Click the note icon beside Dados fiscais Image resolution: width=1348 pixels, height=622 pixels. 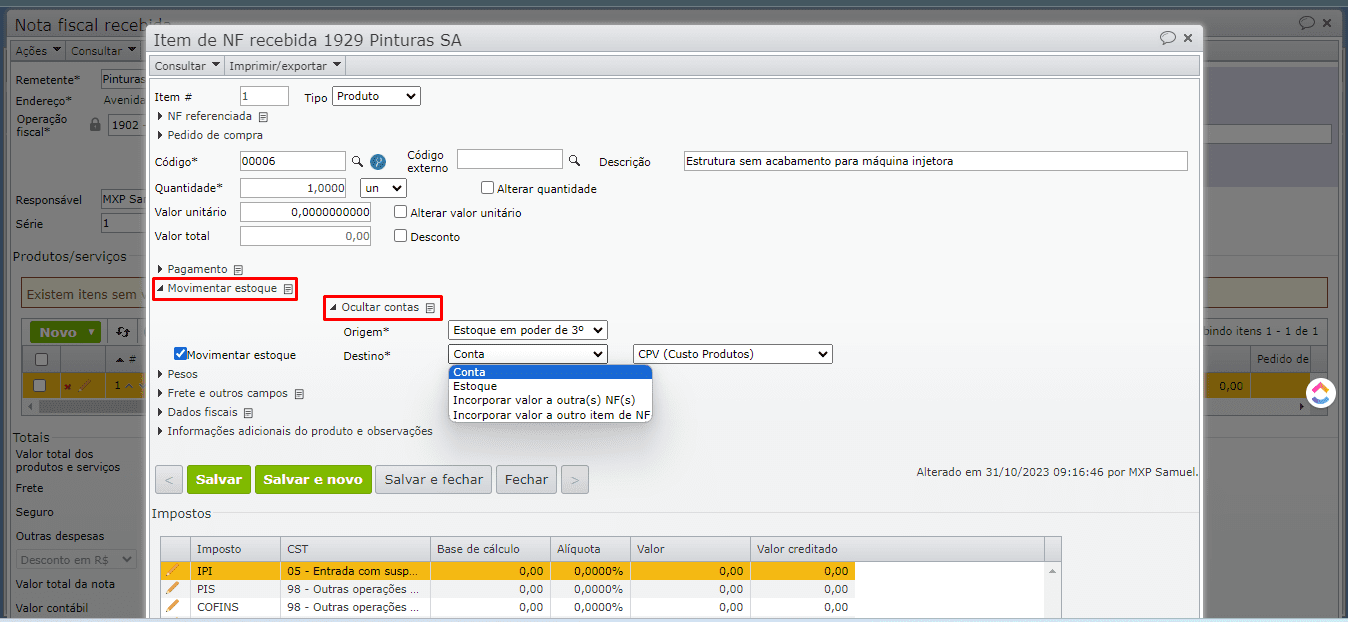click(x=248, y=413)
